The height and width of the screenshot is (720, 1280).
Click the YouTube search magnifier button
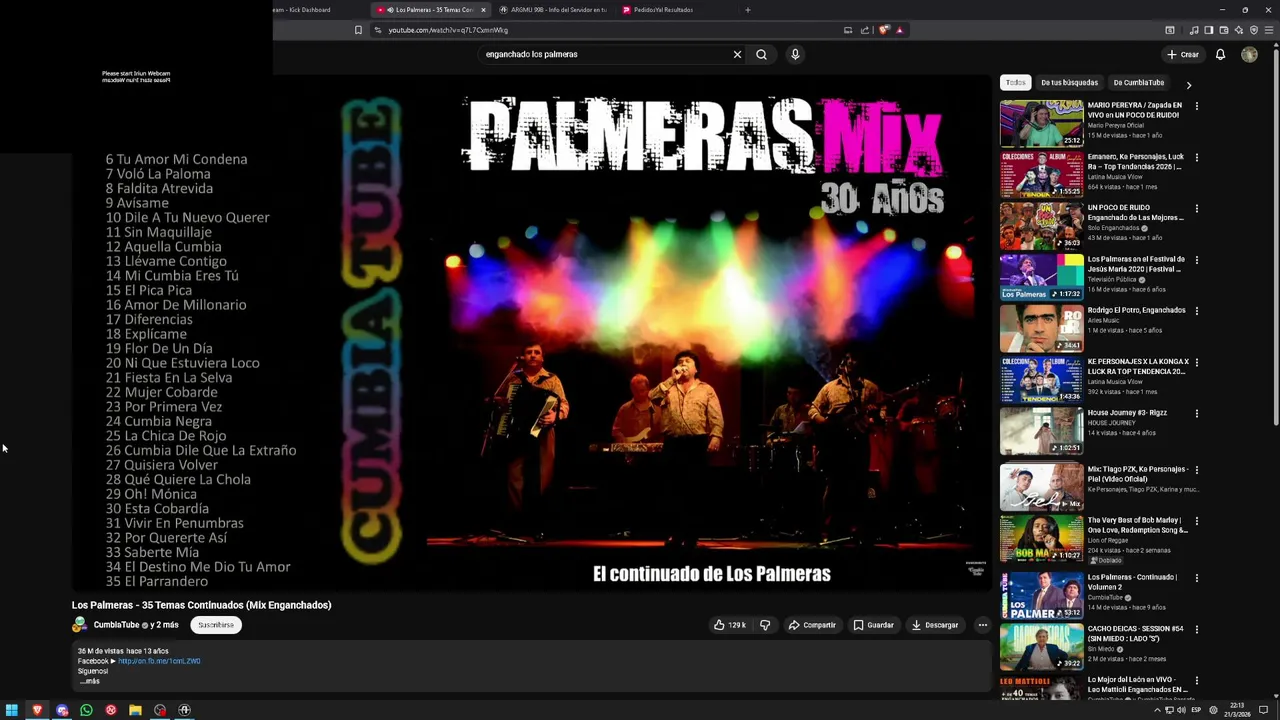click(x=761, y=54)
